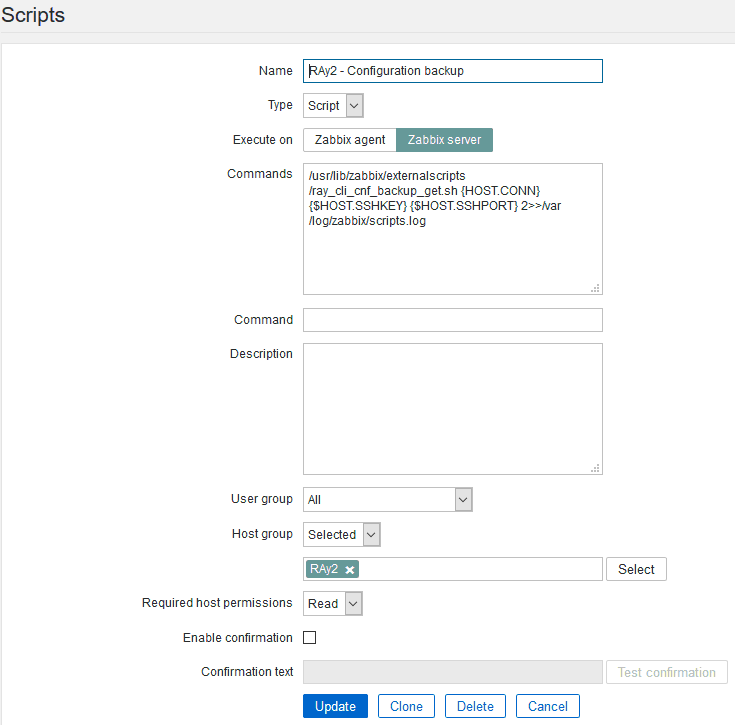Click Select to choose a host group

[636, 569]
